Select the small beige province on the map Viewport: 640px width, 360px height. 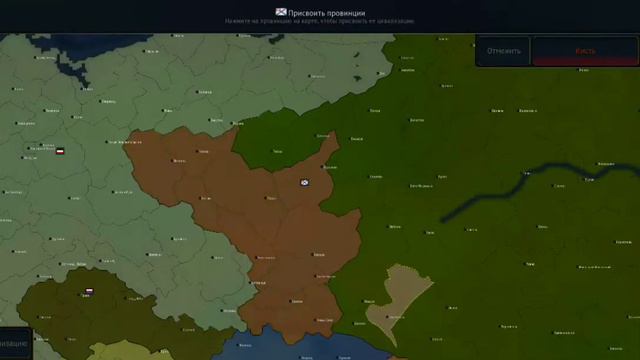pyautogui.click(x=398, y=300)
